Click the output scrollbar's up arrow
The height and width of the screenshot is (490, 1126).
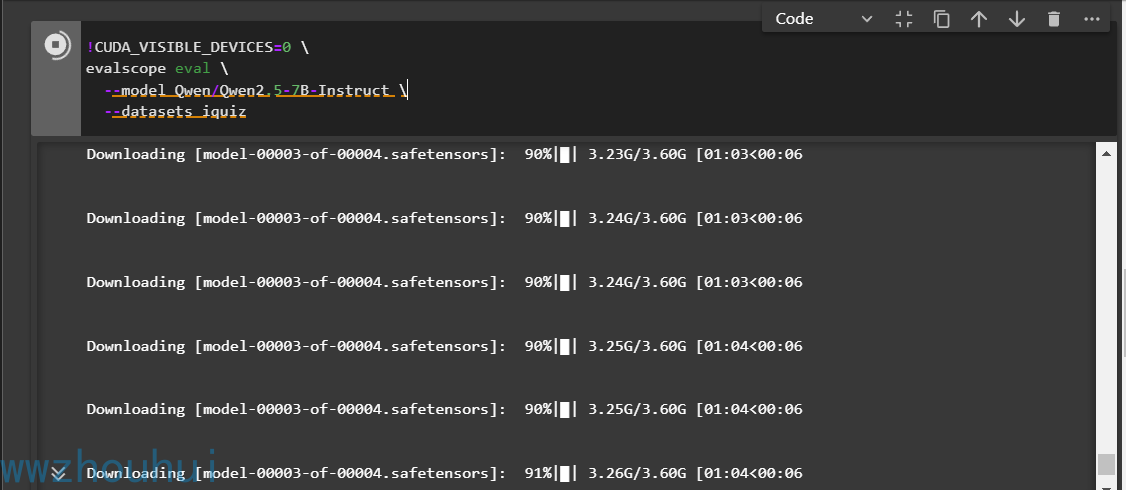(x=1107, y=152)
